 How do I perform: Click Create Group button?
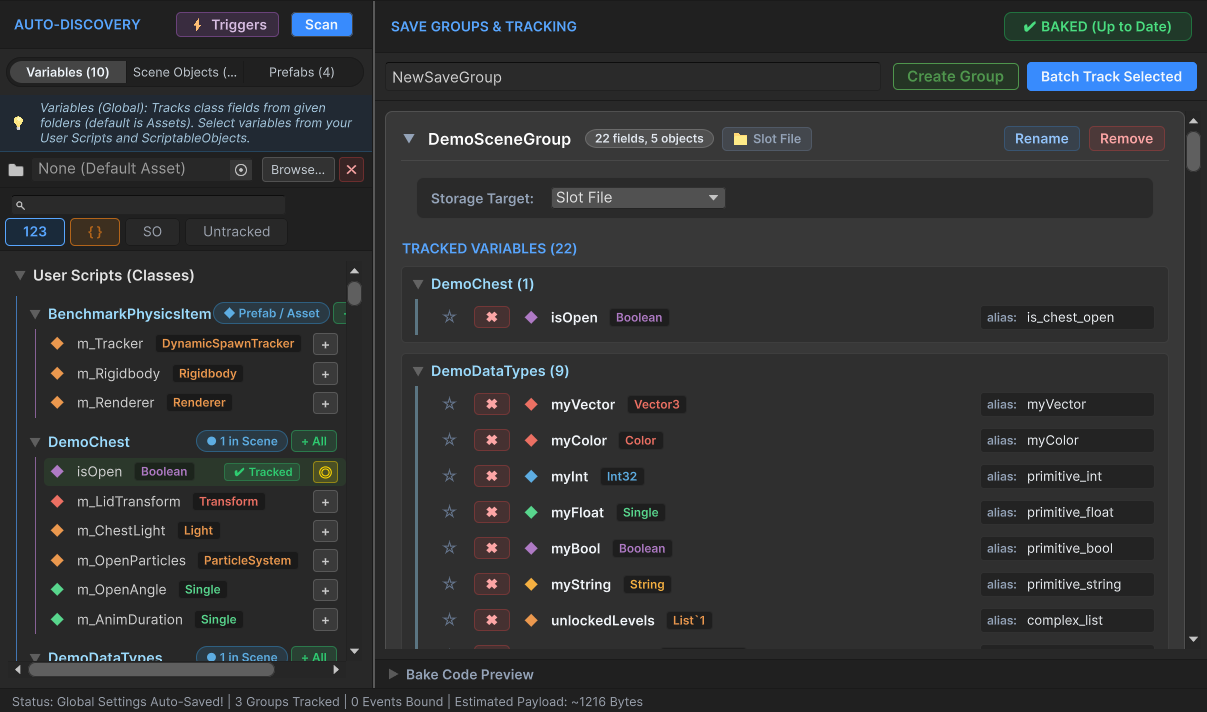(955, 77)
